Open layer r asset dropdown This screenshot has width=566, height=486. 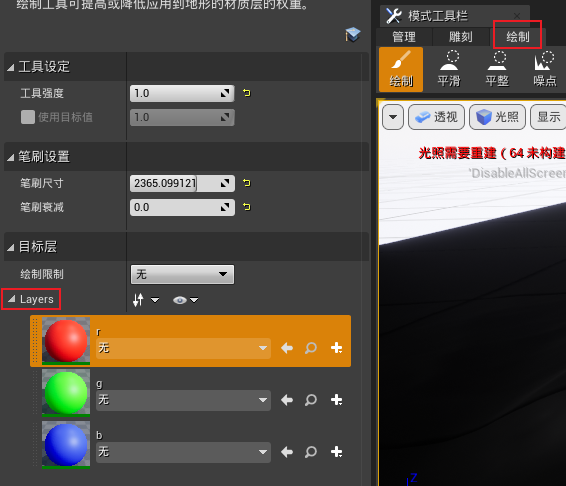tap(183, 348)
